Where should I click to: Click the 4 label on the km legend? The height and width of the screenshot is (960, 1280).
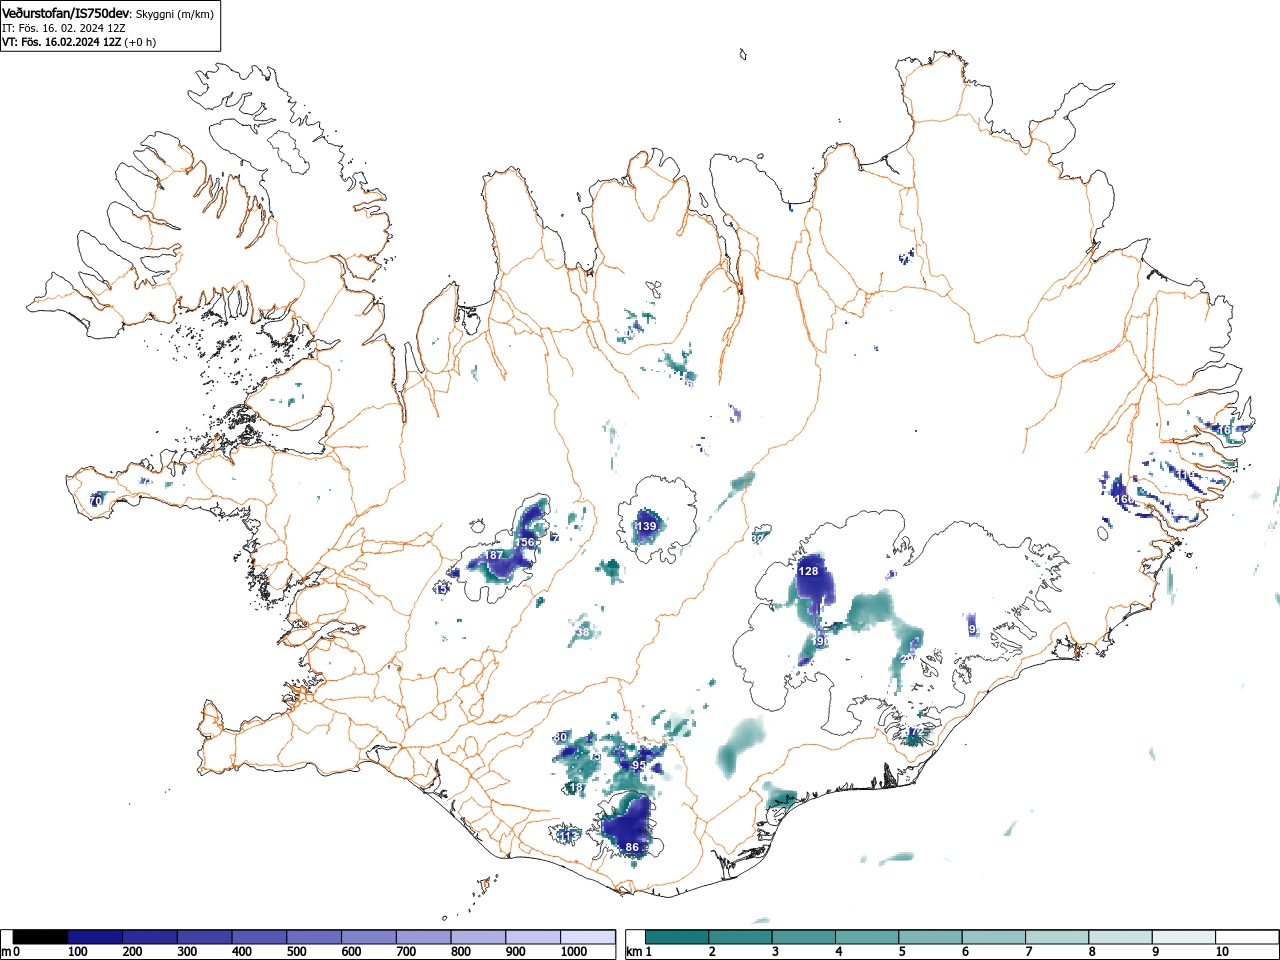point(838,952)
